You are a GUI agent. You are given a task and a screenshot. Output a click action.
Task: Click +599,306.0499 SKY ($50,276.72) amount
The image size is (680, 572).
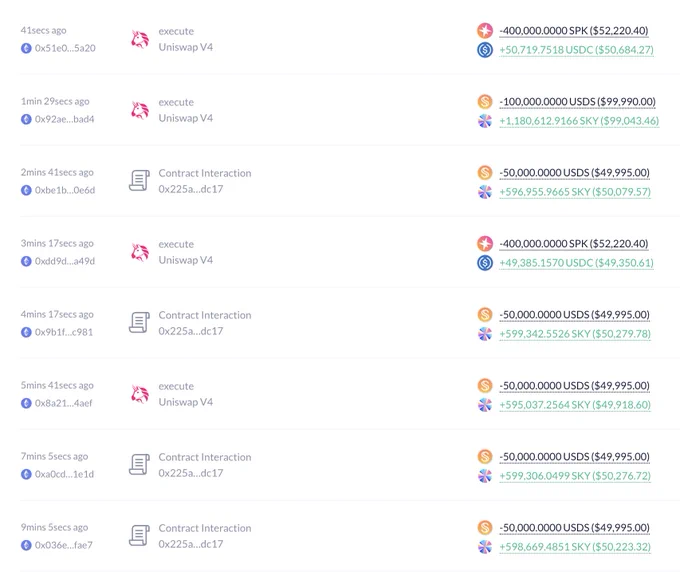click(x=575, y=476)
